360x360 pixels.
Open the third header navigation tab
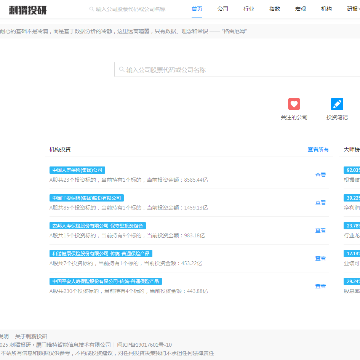(x=248, y=9)
